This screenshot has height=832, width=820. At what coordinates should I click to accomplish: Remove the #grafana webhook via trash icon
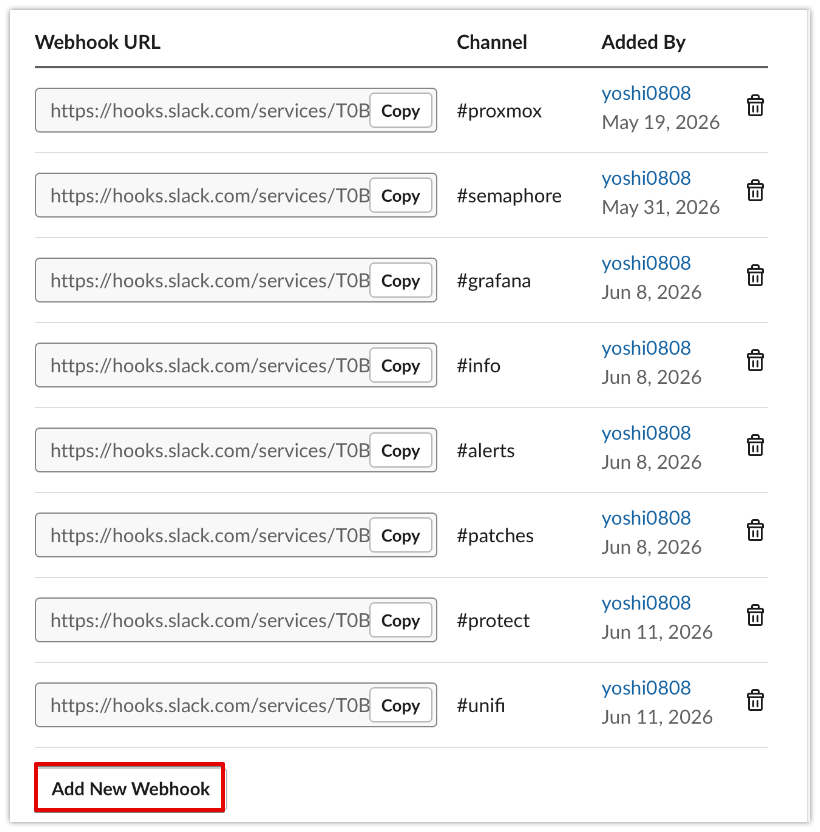(x=755, y=275)
